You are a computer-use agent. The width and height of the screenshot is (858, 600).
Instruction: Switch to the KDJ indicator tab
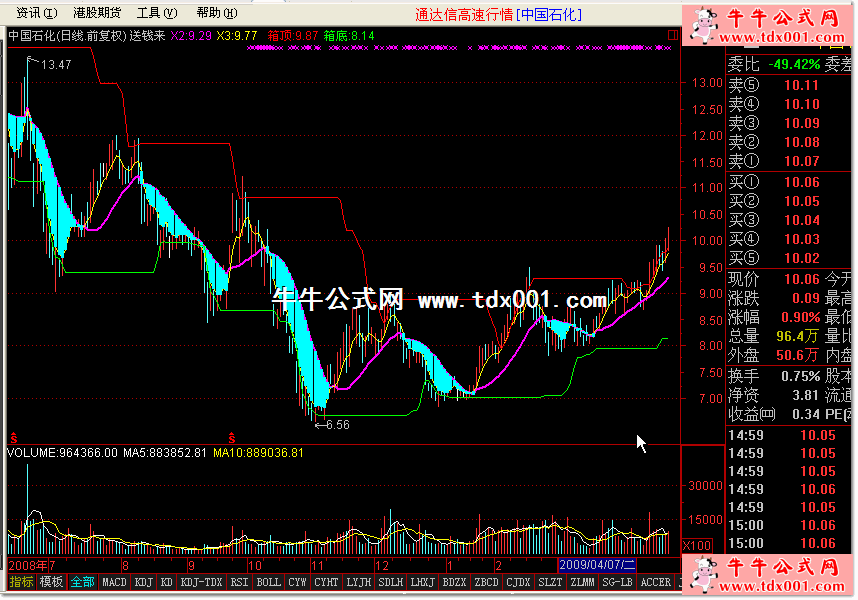(143, 582)
